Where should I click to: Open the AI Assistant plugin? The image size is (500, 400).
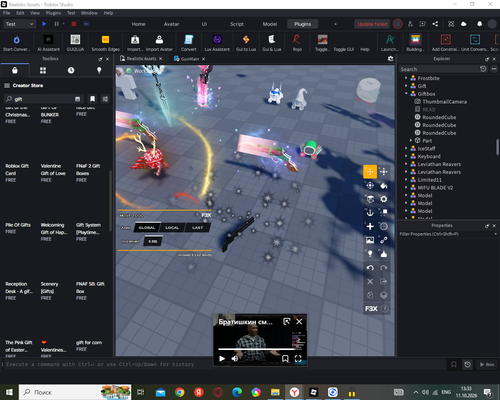(x=48, y=43)
